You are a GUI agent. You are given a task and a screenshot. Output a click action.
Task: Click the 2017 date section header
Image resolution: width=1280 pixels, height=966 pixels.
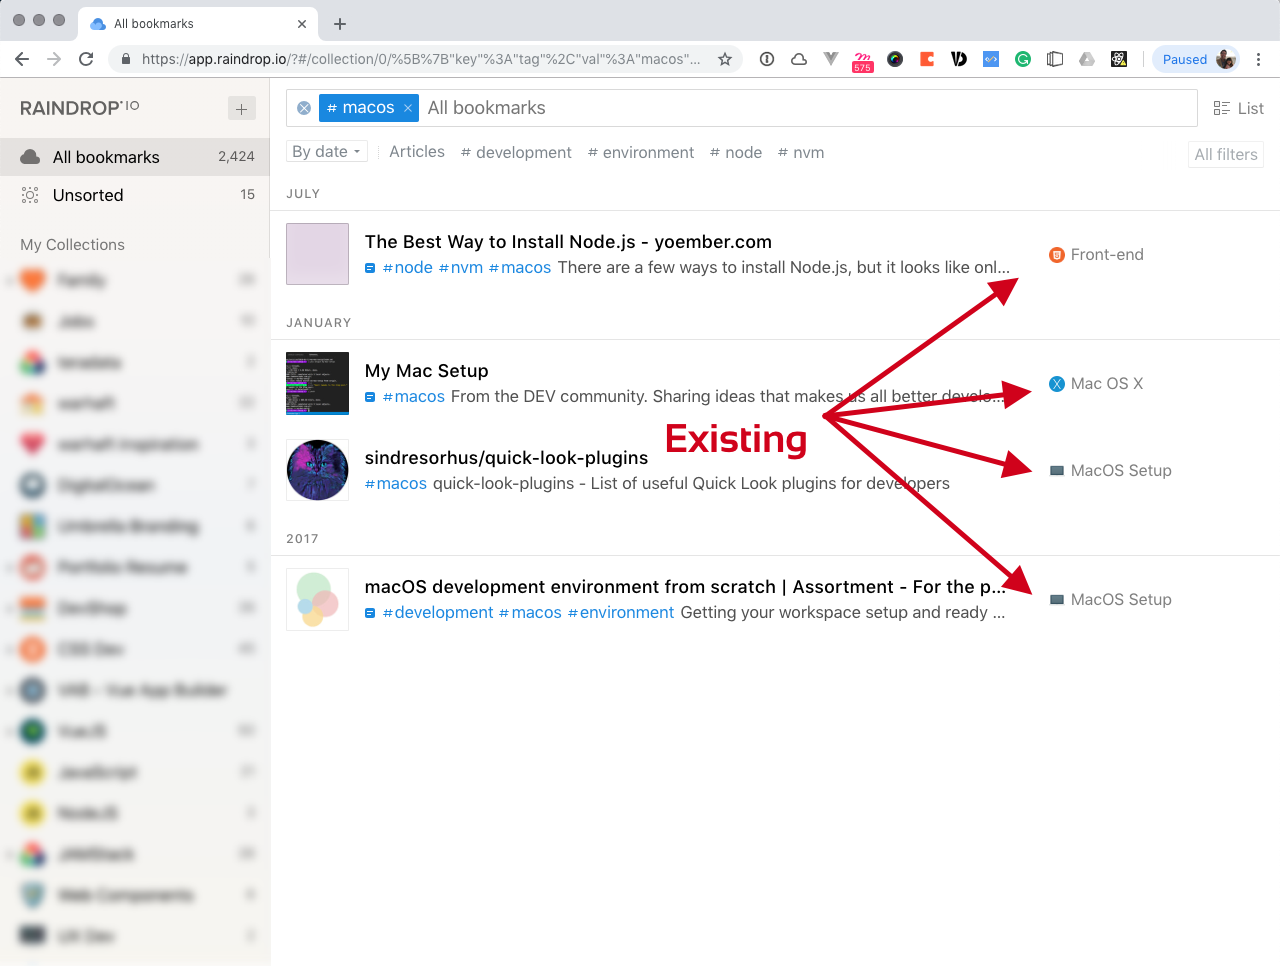[302, 539]
